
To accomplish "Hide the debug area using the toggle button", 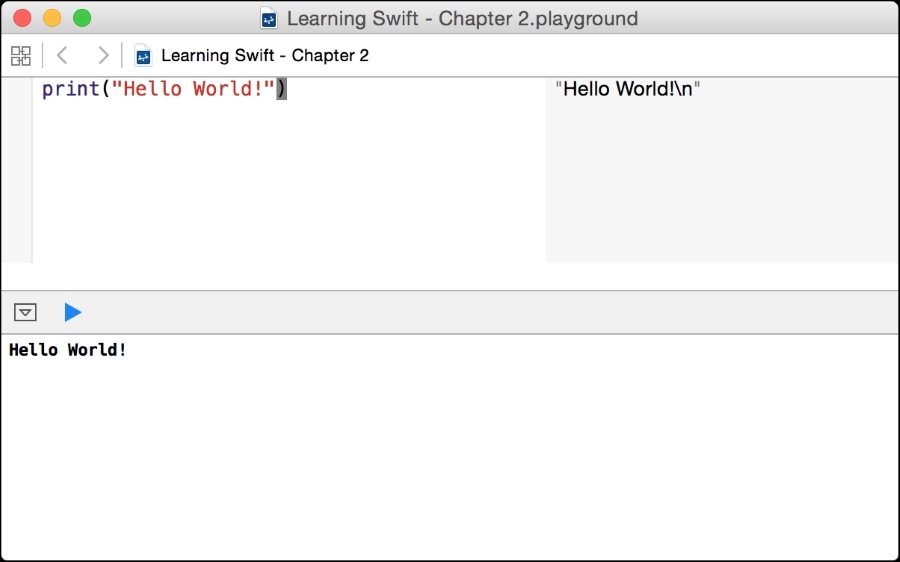I will point(25,313).
